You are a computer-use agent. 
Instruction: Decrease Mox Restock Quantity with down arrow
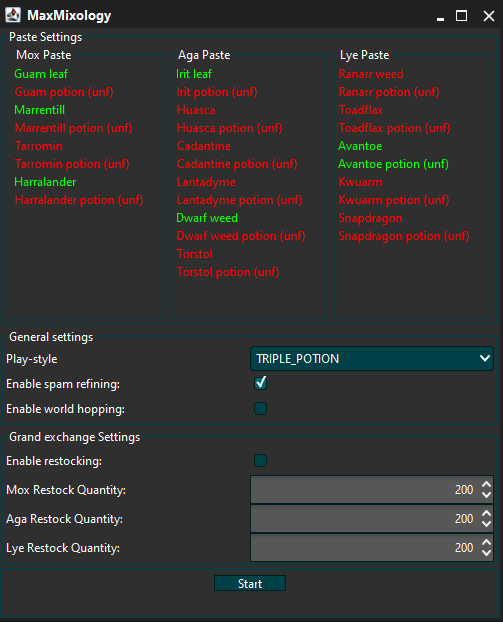pyautogui.click(x=486, y=495)
